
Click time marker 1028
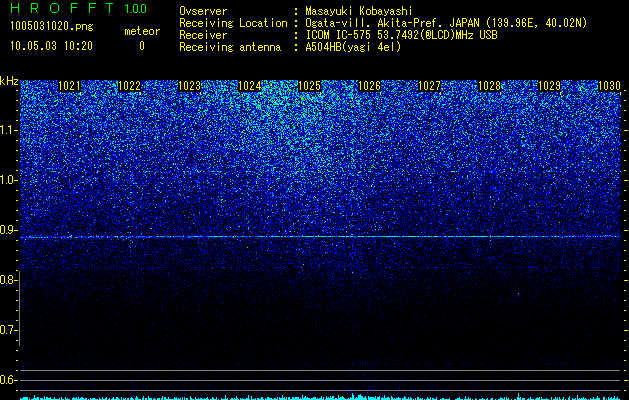(x=489, y=86)
